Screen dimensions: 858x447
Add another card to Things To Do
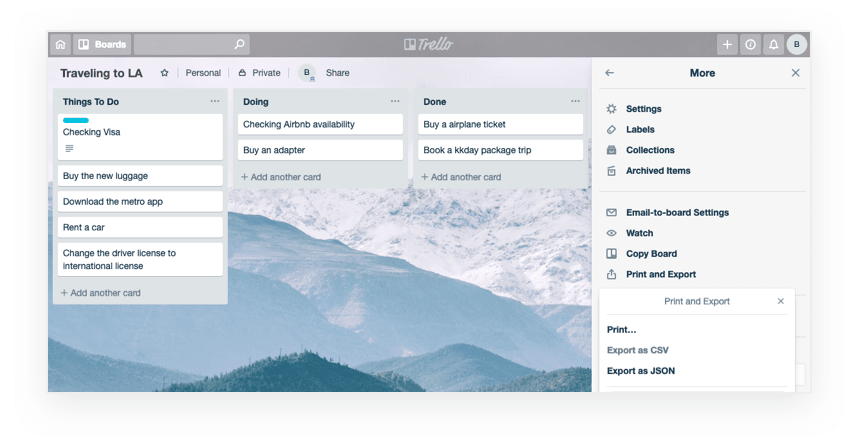[101, 293]
